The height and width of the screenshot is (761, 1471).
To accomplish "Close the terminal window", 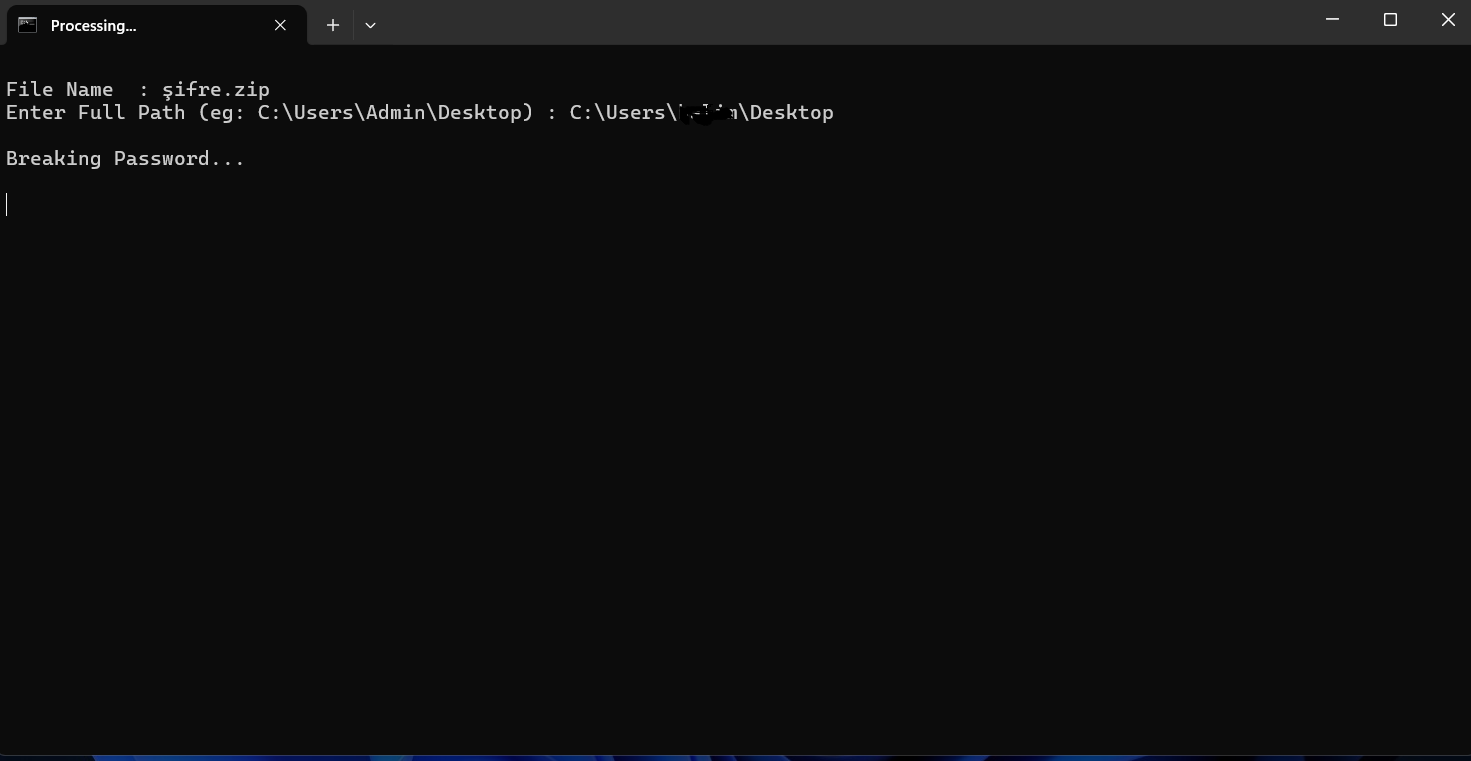I will click(1447, 20).
